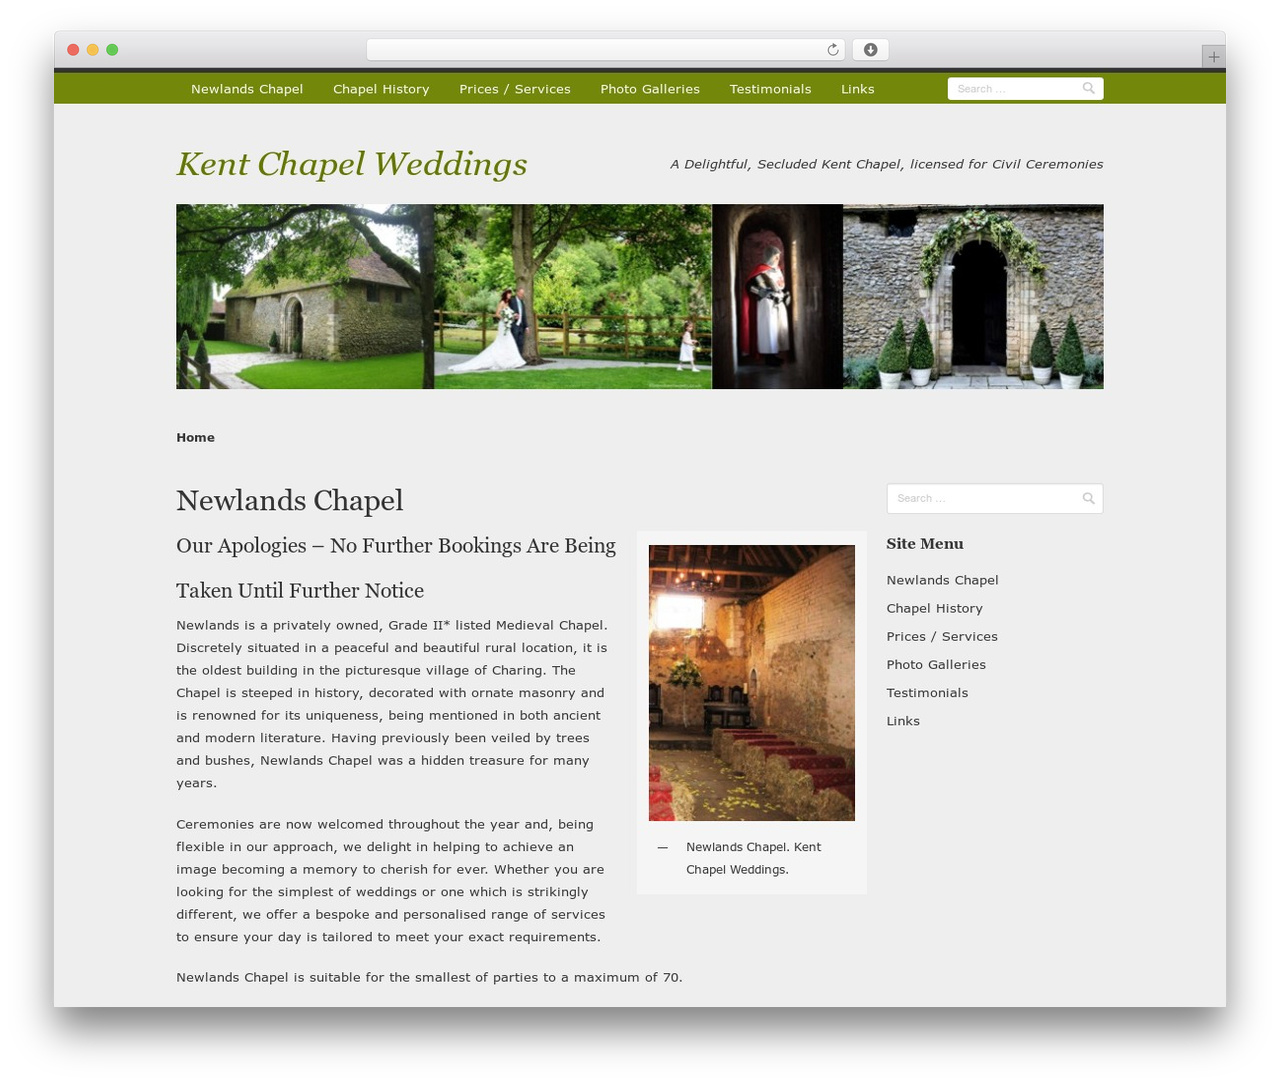Open a new browser tab with plus icon

(x=1213, y=57)
